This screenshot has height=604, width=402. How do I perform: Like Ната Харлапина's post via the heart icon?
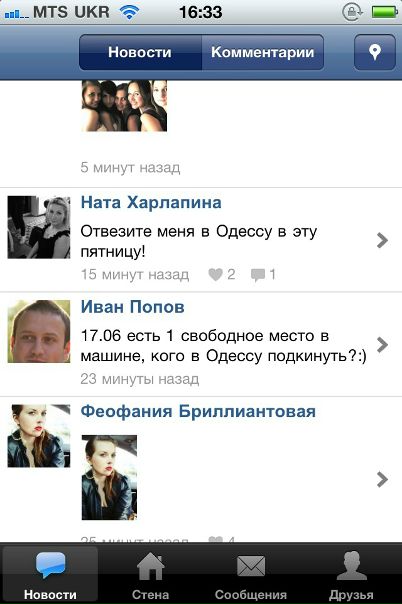(215, 274)
